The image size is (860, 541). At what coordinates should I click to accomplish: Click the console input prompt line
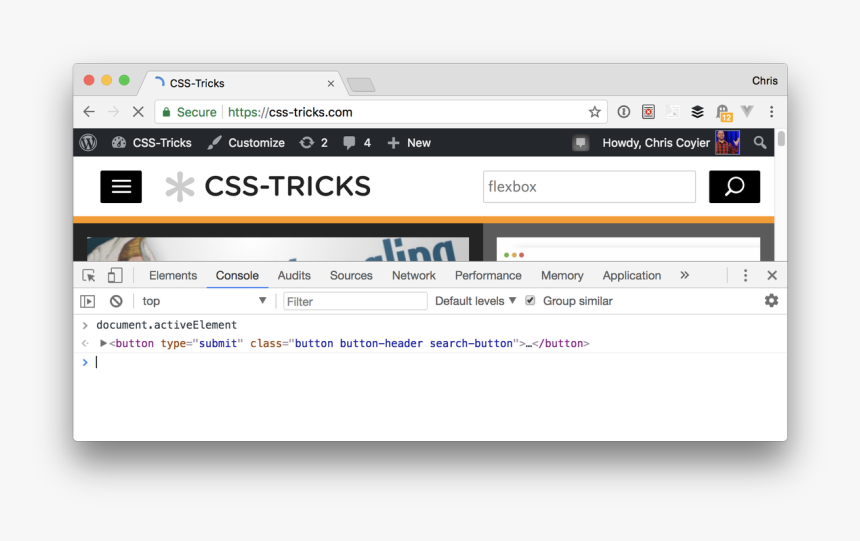pyautogui.click(x=430, y=362)
